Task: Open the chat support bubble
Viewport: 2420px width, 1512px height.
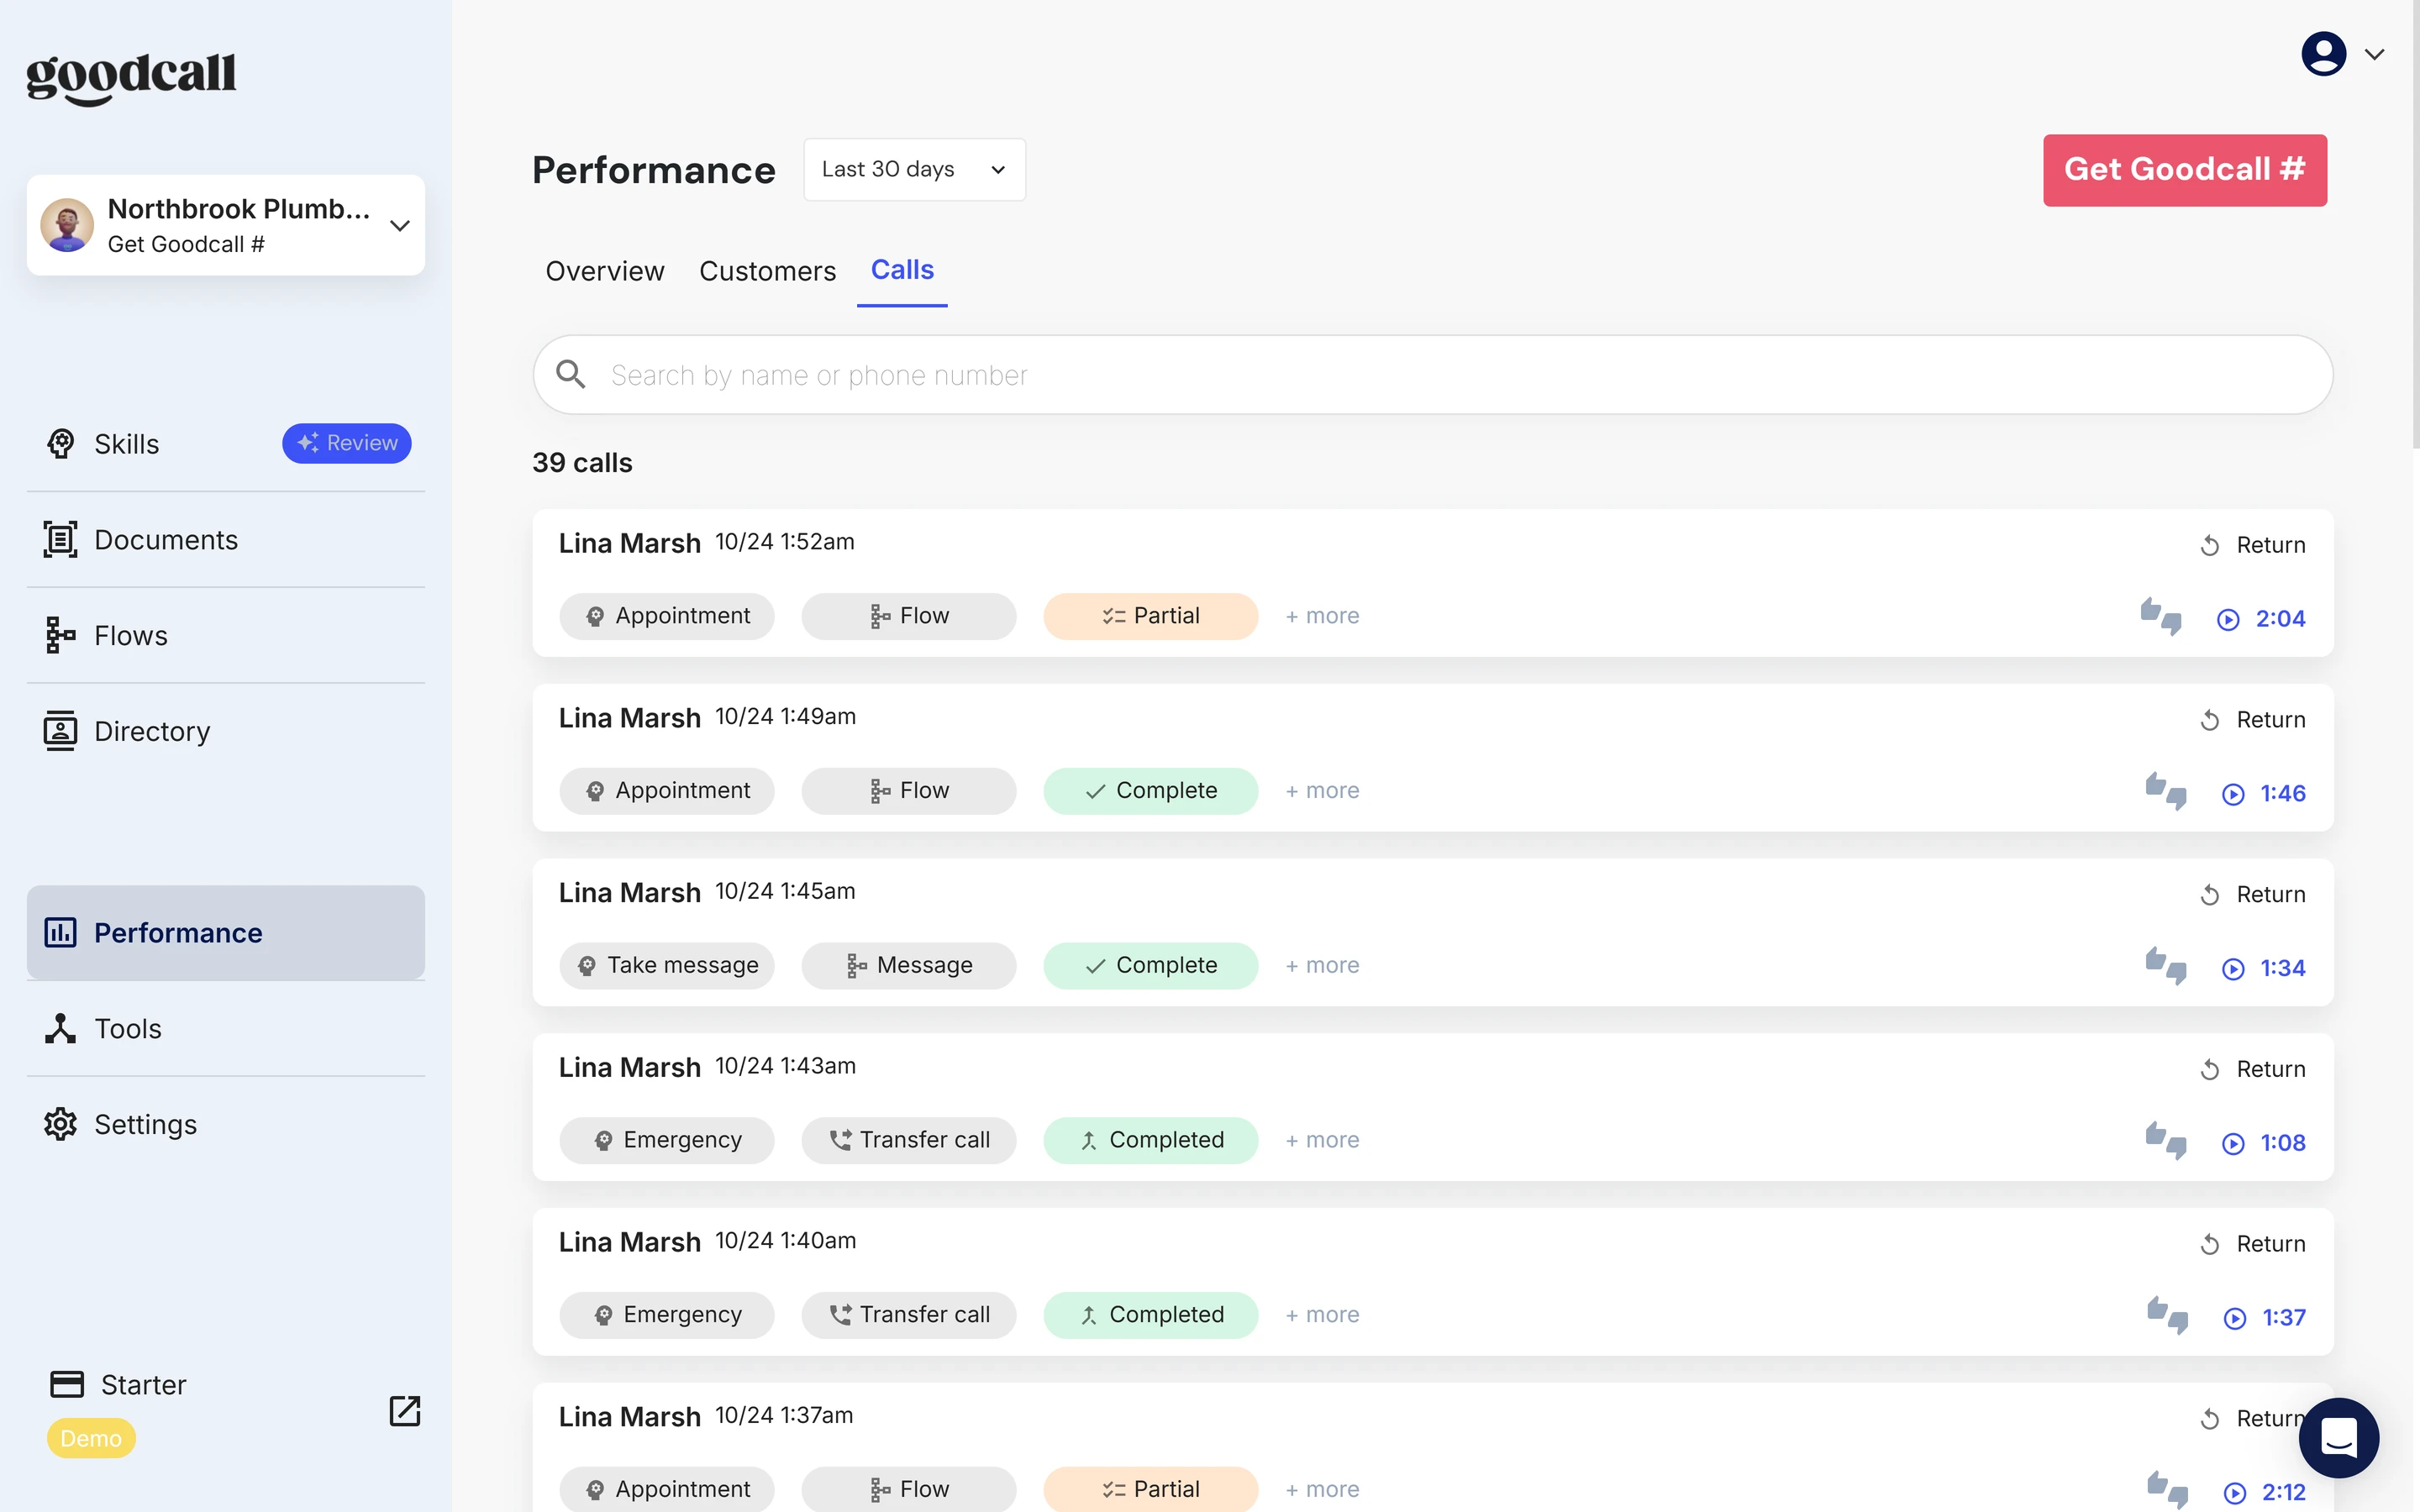Action: [x=2338, y=1437]
